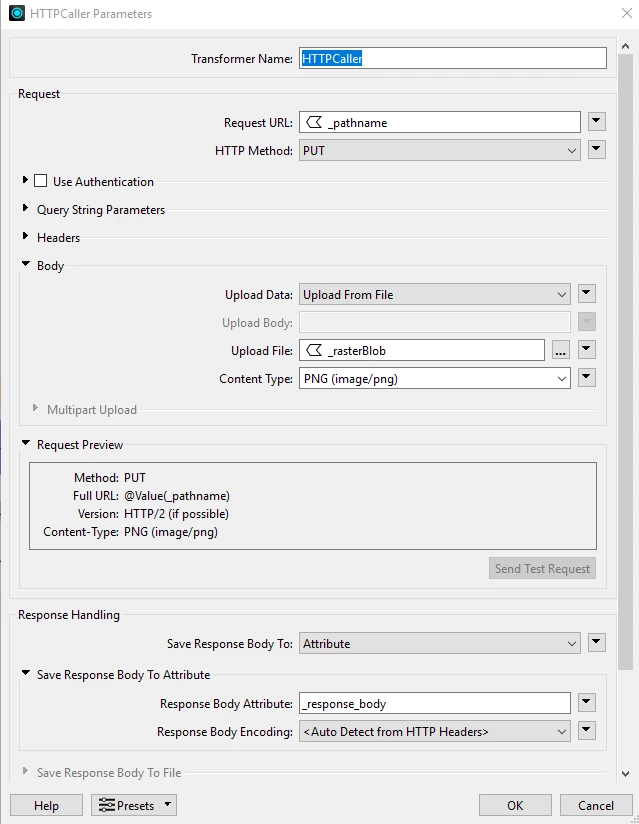Open the Content Type combo box
639x824 pixels.
coord(435,378)
